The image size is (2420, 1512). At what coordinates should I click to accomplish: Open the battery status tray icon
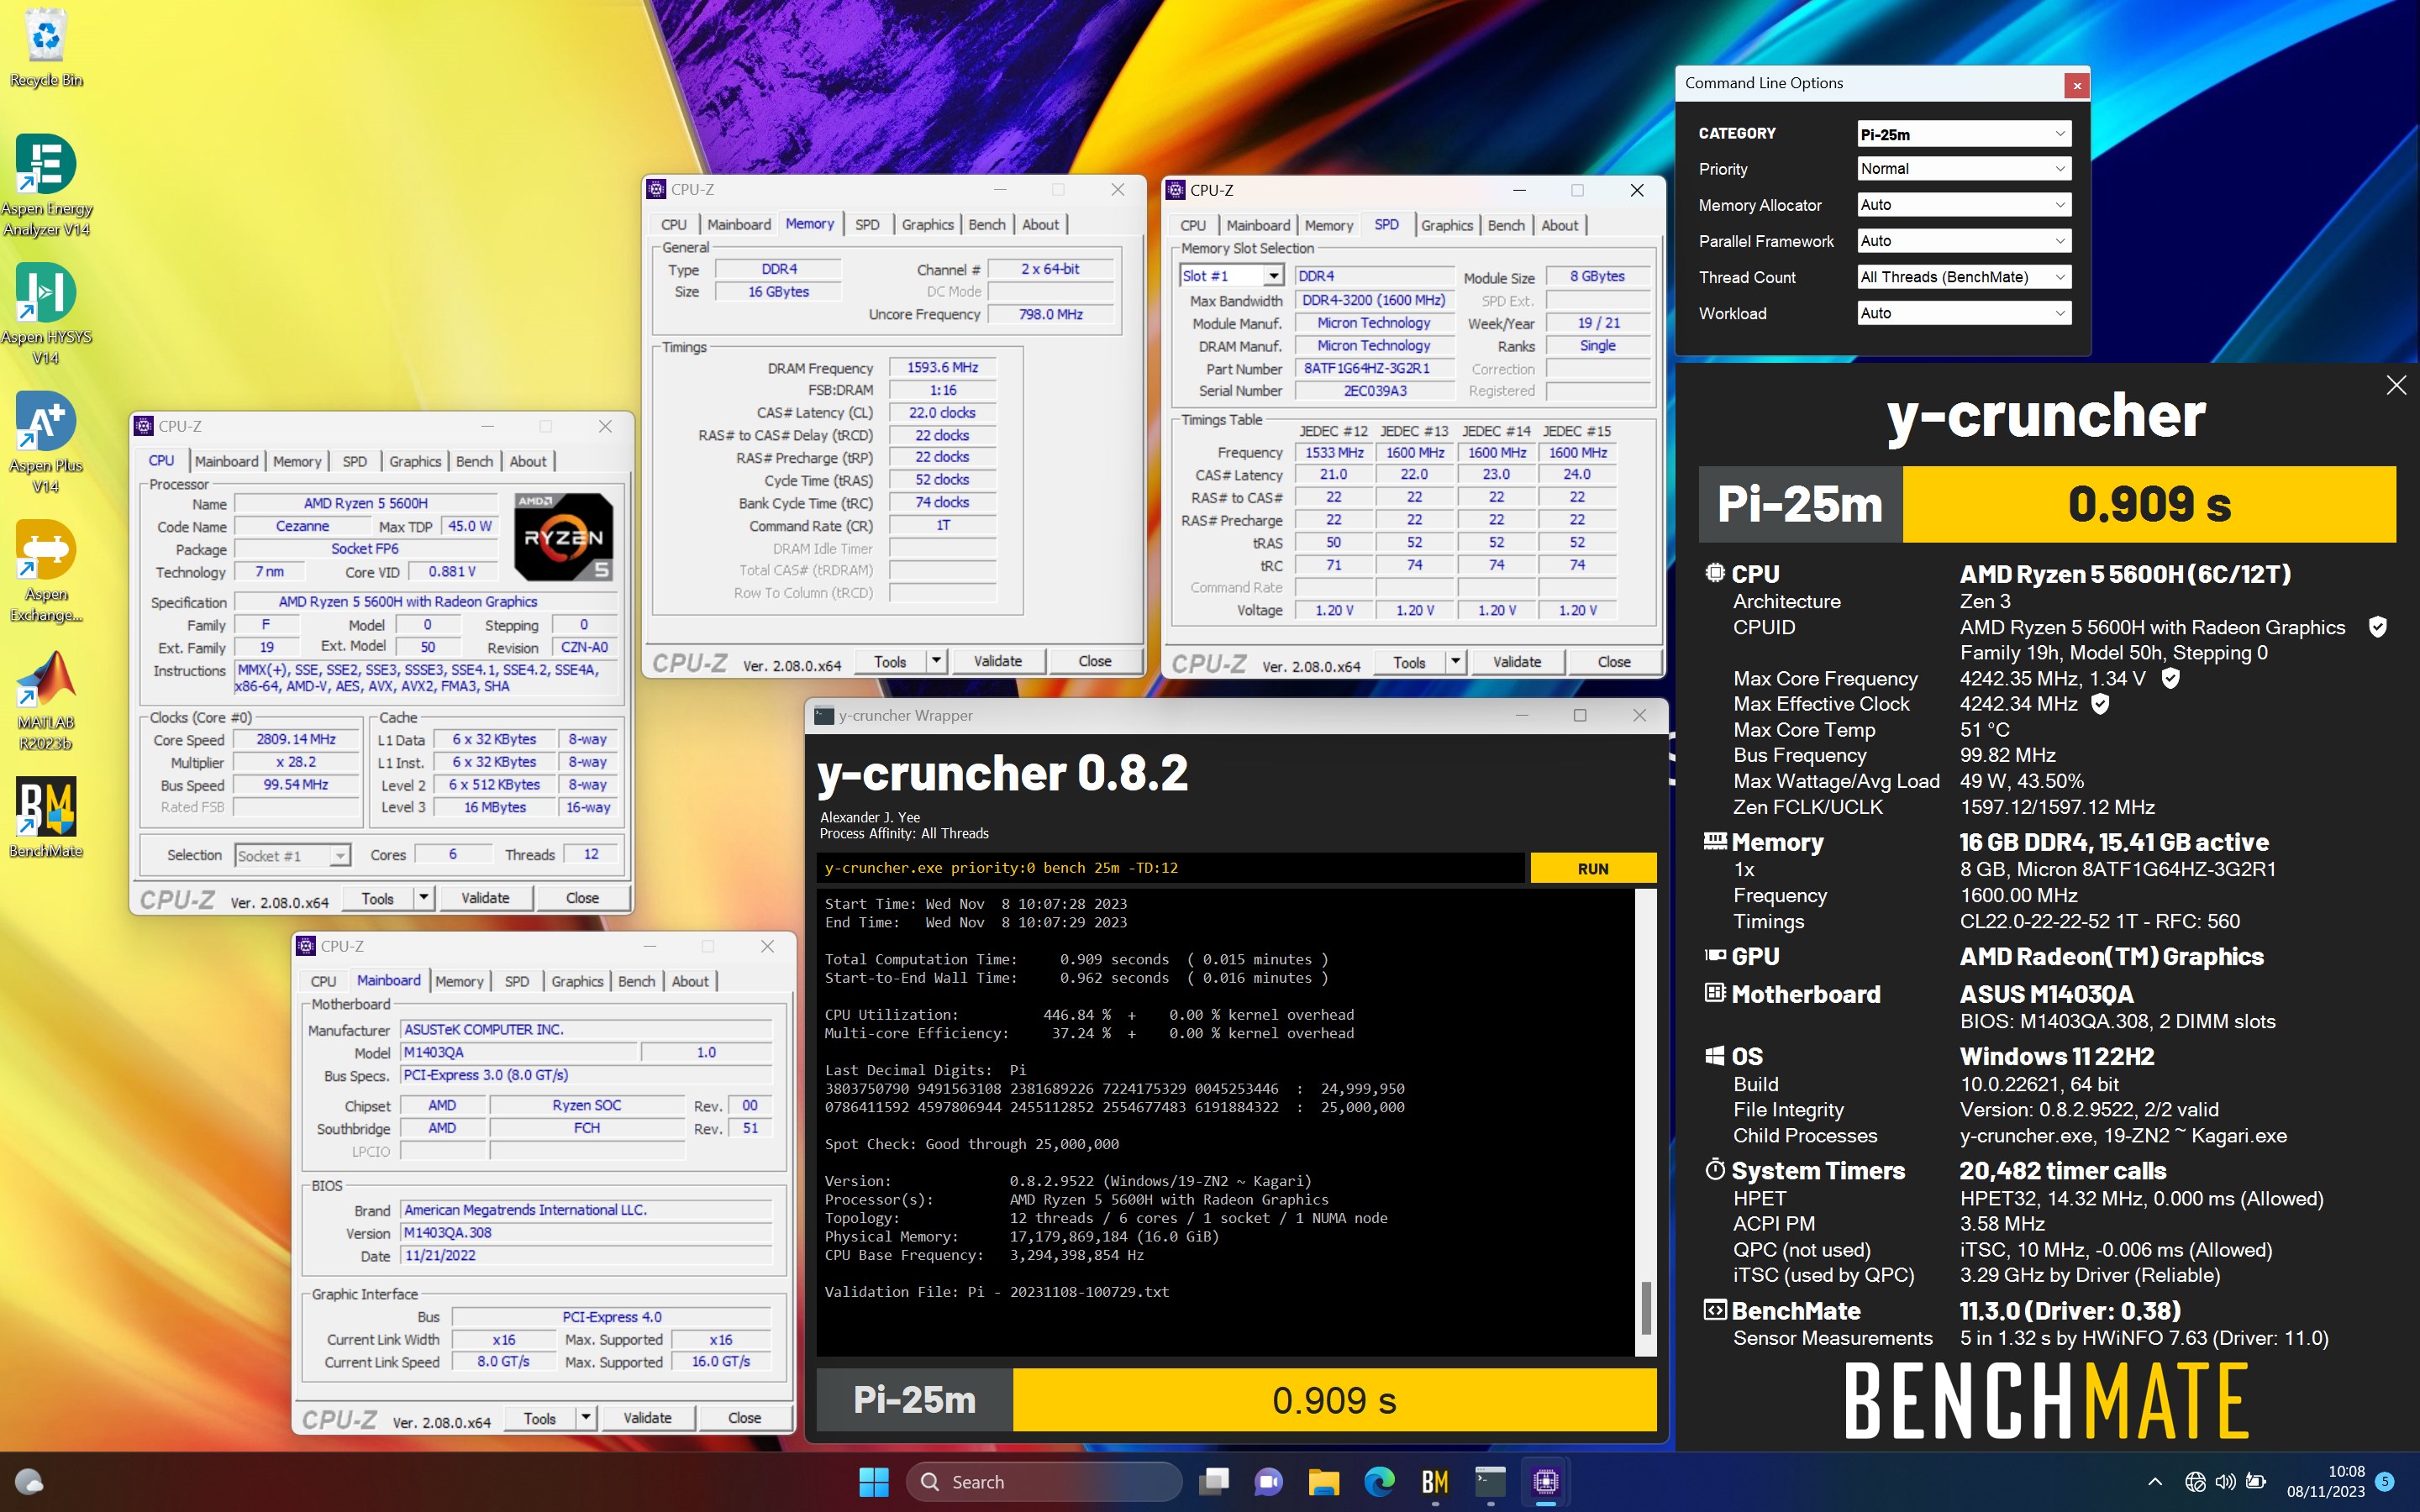[2256, 1481]
